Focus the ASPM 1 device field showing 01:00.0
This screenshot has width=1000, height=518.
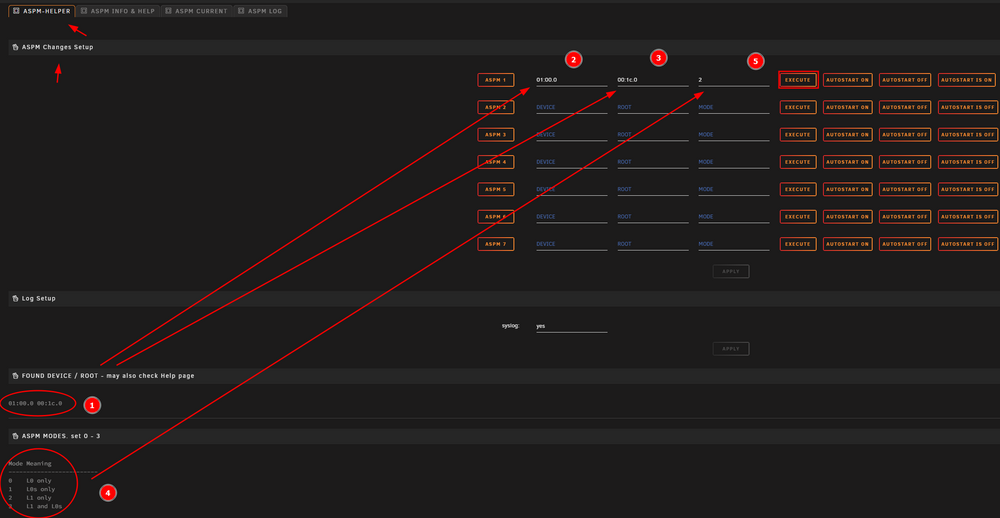[571, 80]
